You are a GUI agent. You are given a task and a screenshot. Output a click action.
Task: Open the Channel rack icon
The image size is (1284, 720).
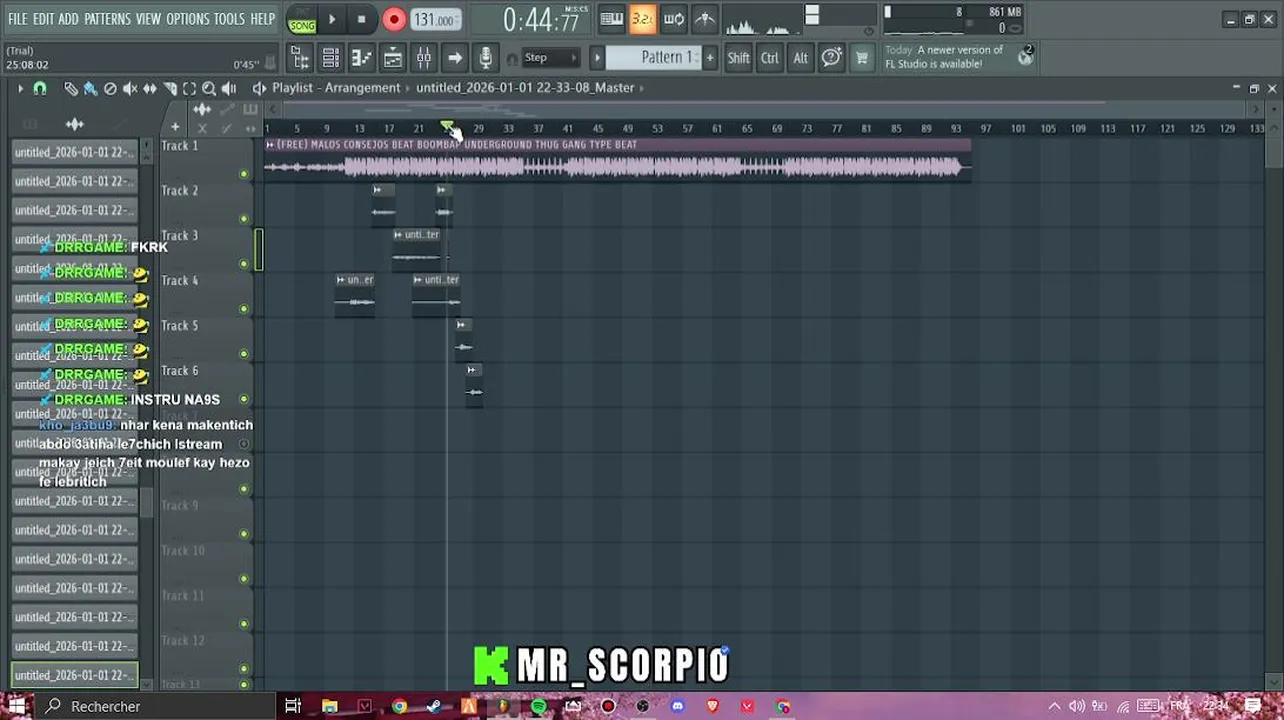[x=331, y=58]
